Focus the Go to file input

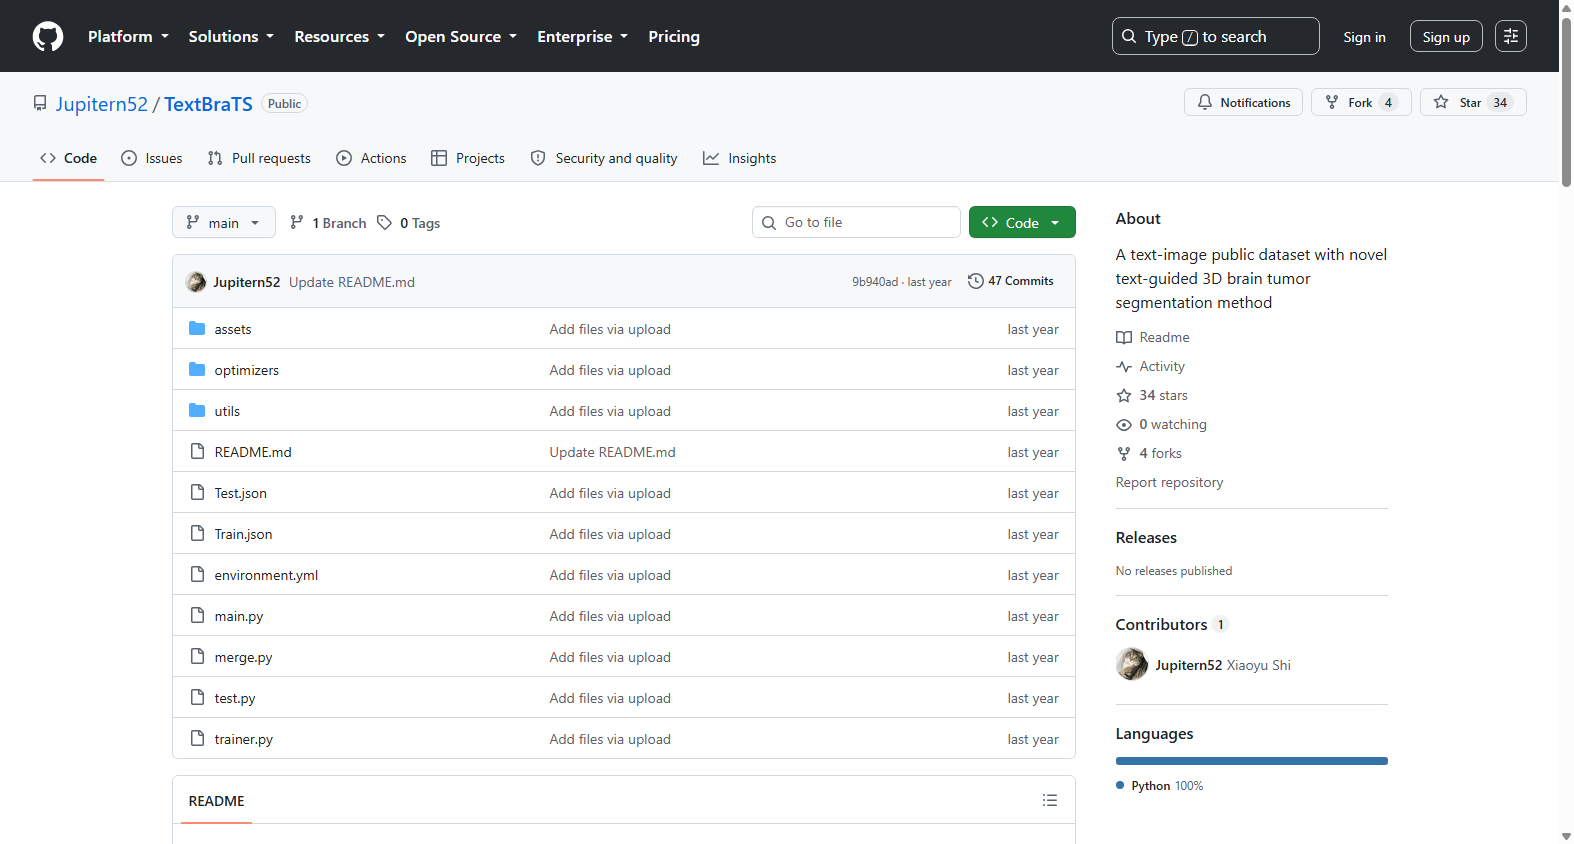pos(856,223)
